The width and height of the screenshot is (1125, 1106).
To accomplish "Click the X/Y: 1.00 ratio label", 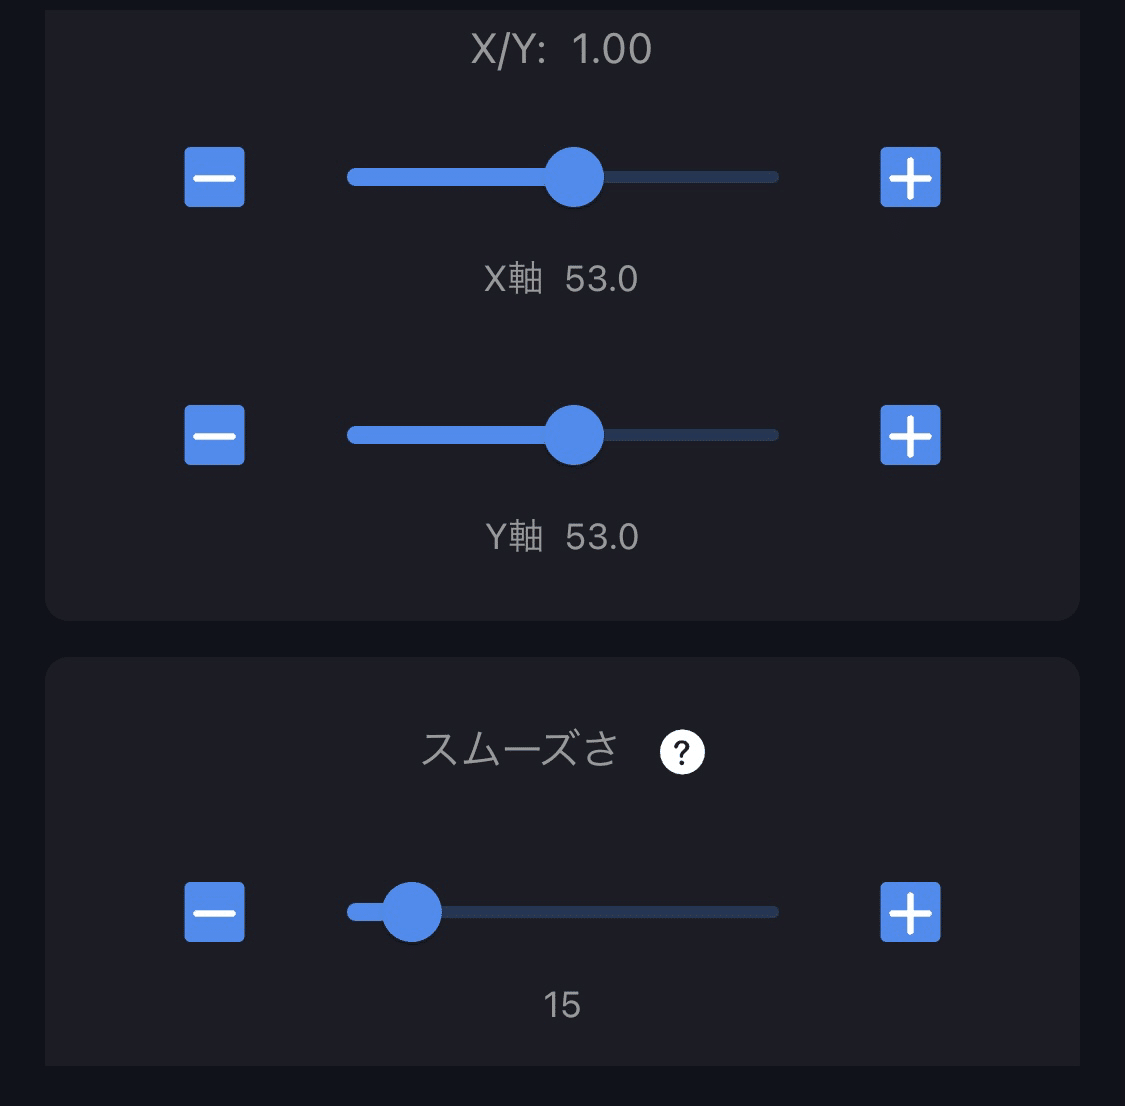I will [x=561, y=48].
